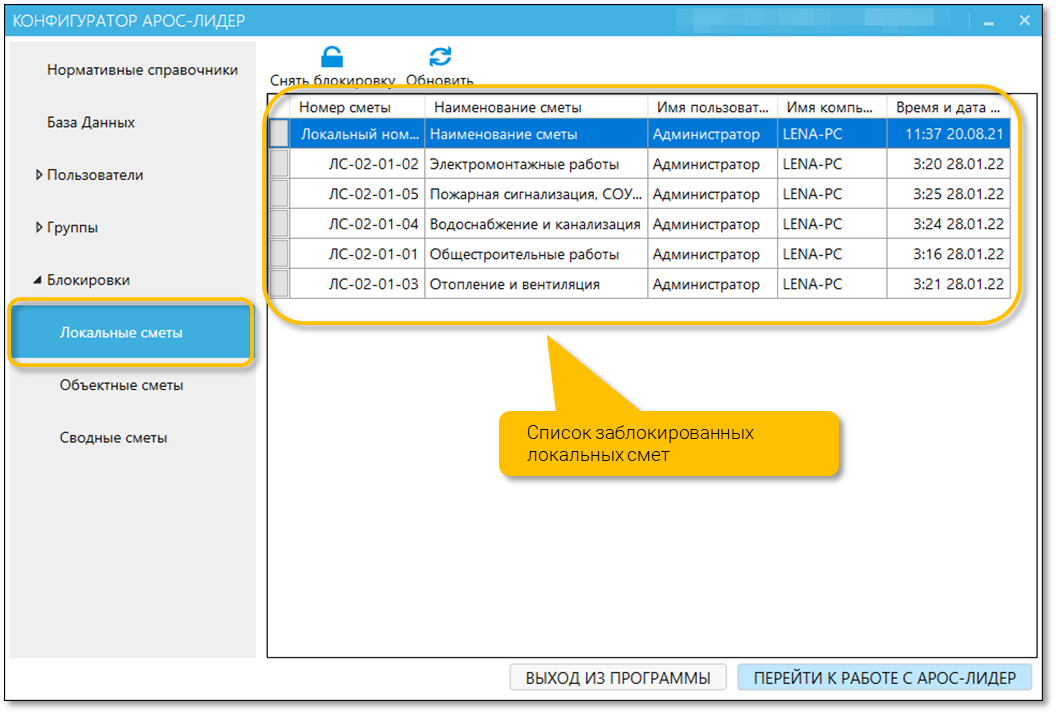
Task: Click Администратор in ЛС-02-01-02 row
Action: [713, 164]
